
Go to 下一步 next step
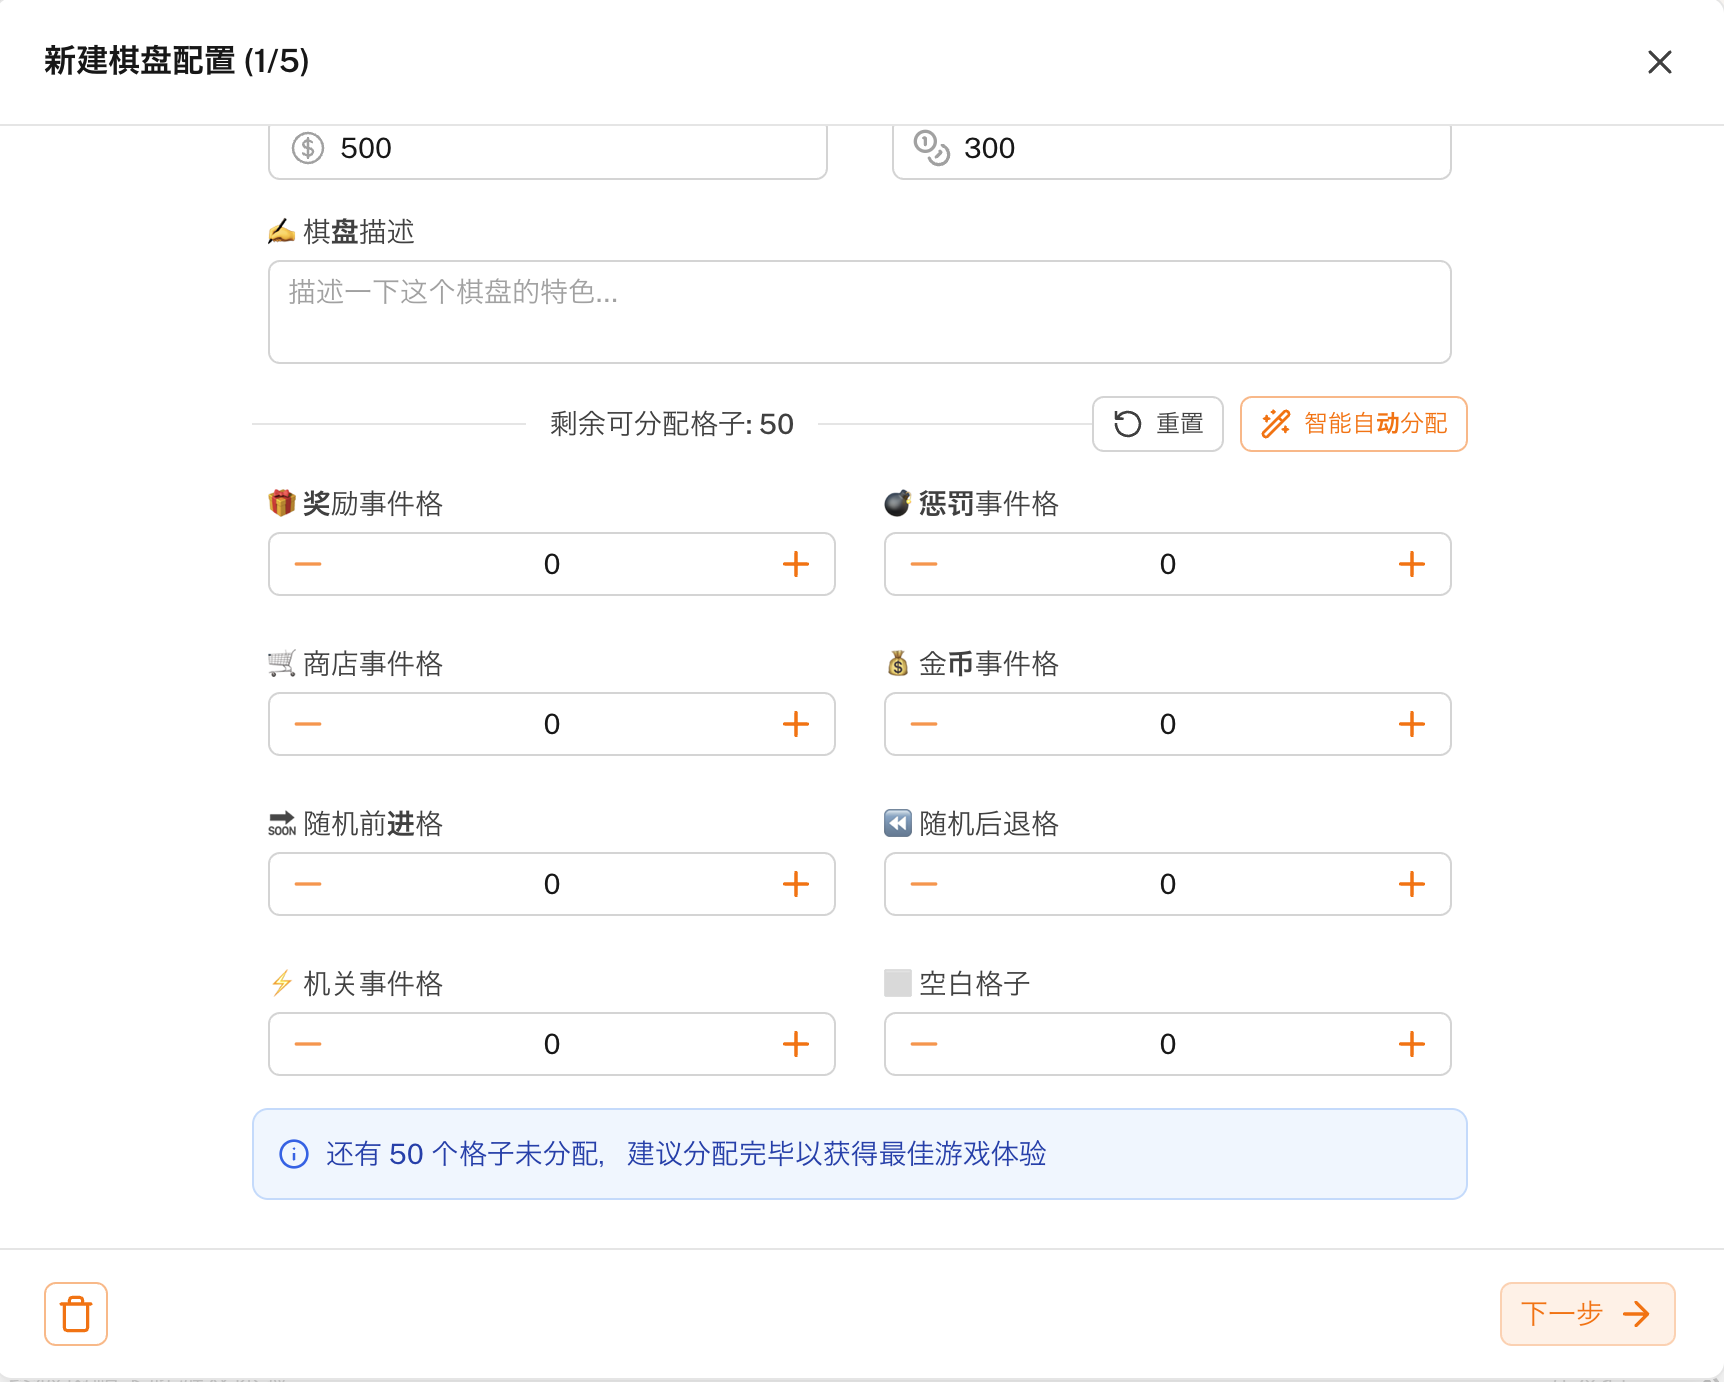point(1586,1314)
